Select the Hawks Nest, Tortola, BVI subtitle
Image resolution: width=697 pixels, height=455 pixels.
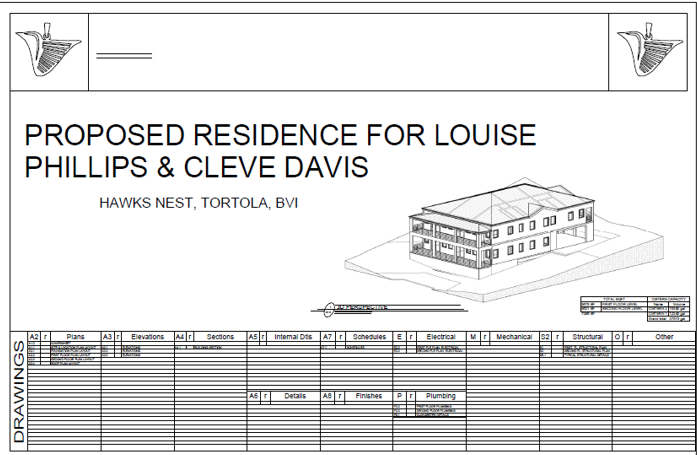point(198,203)
